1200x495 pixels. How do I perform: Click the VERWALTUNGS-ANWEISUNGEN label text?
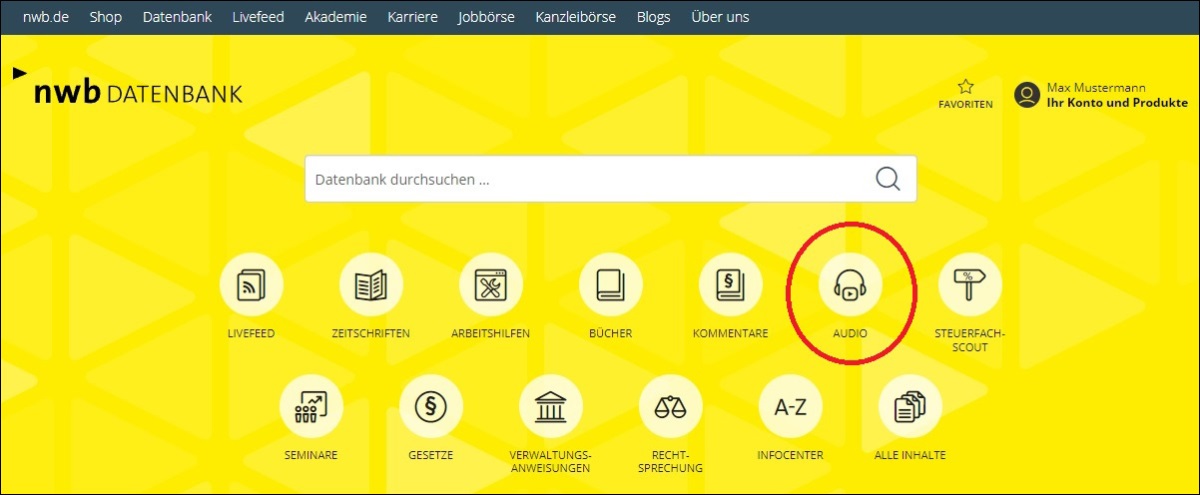[x=551, y=461]
